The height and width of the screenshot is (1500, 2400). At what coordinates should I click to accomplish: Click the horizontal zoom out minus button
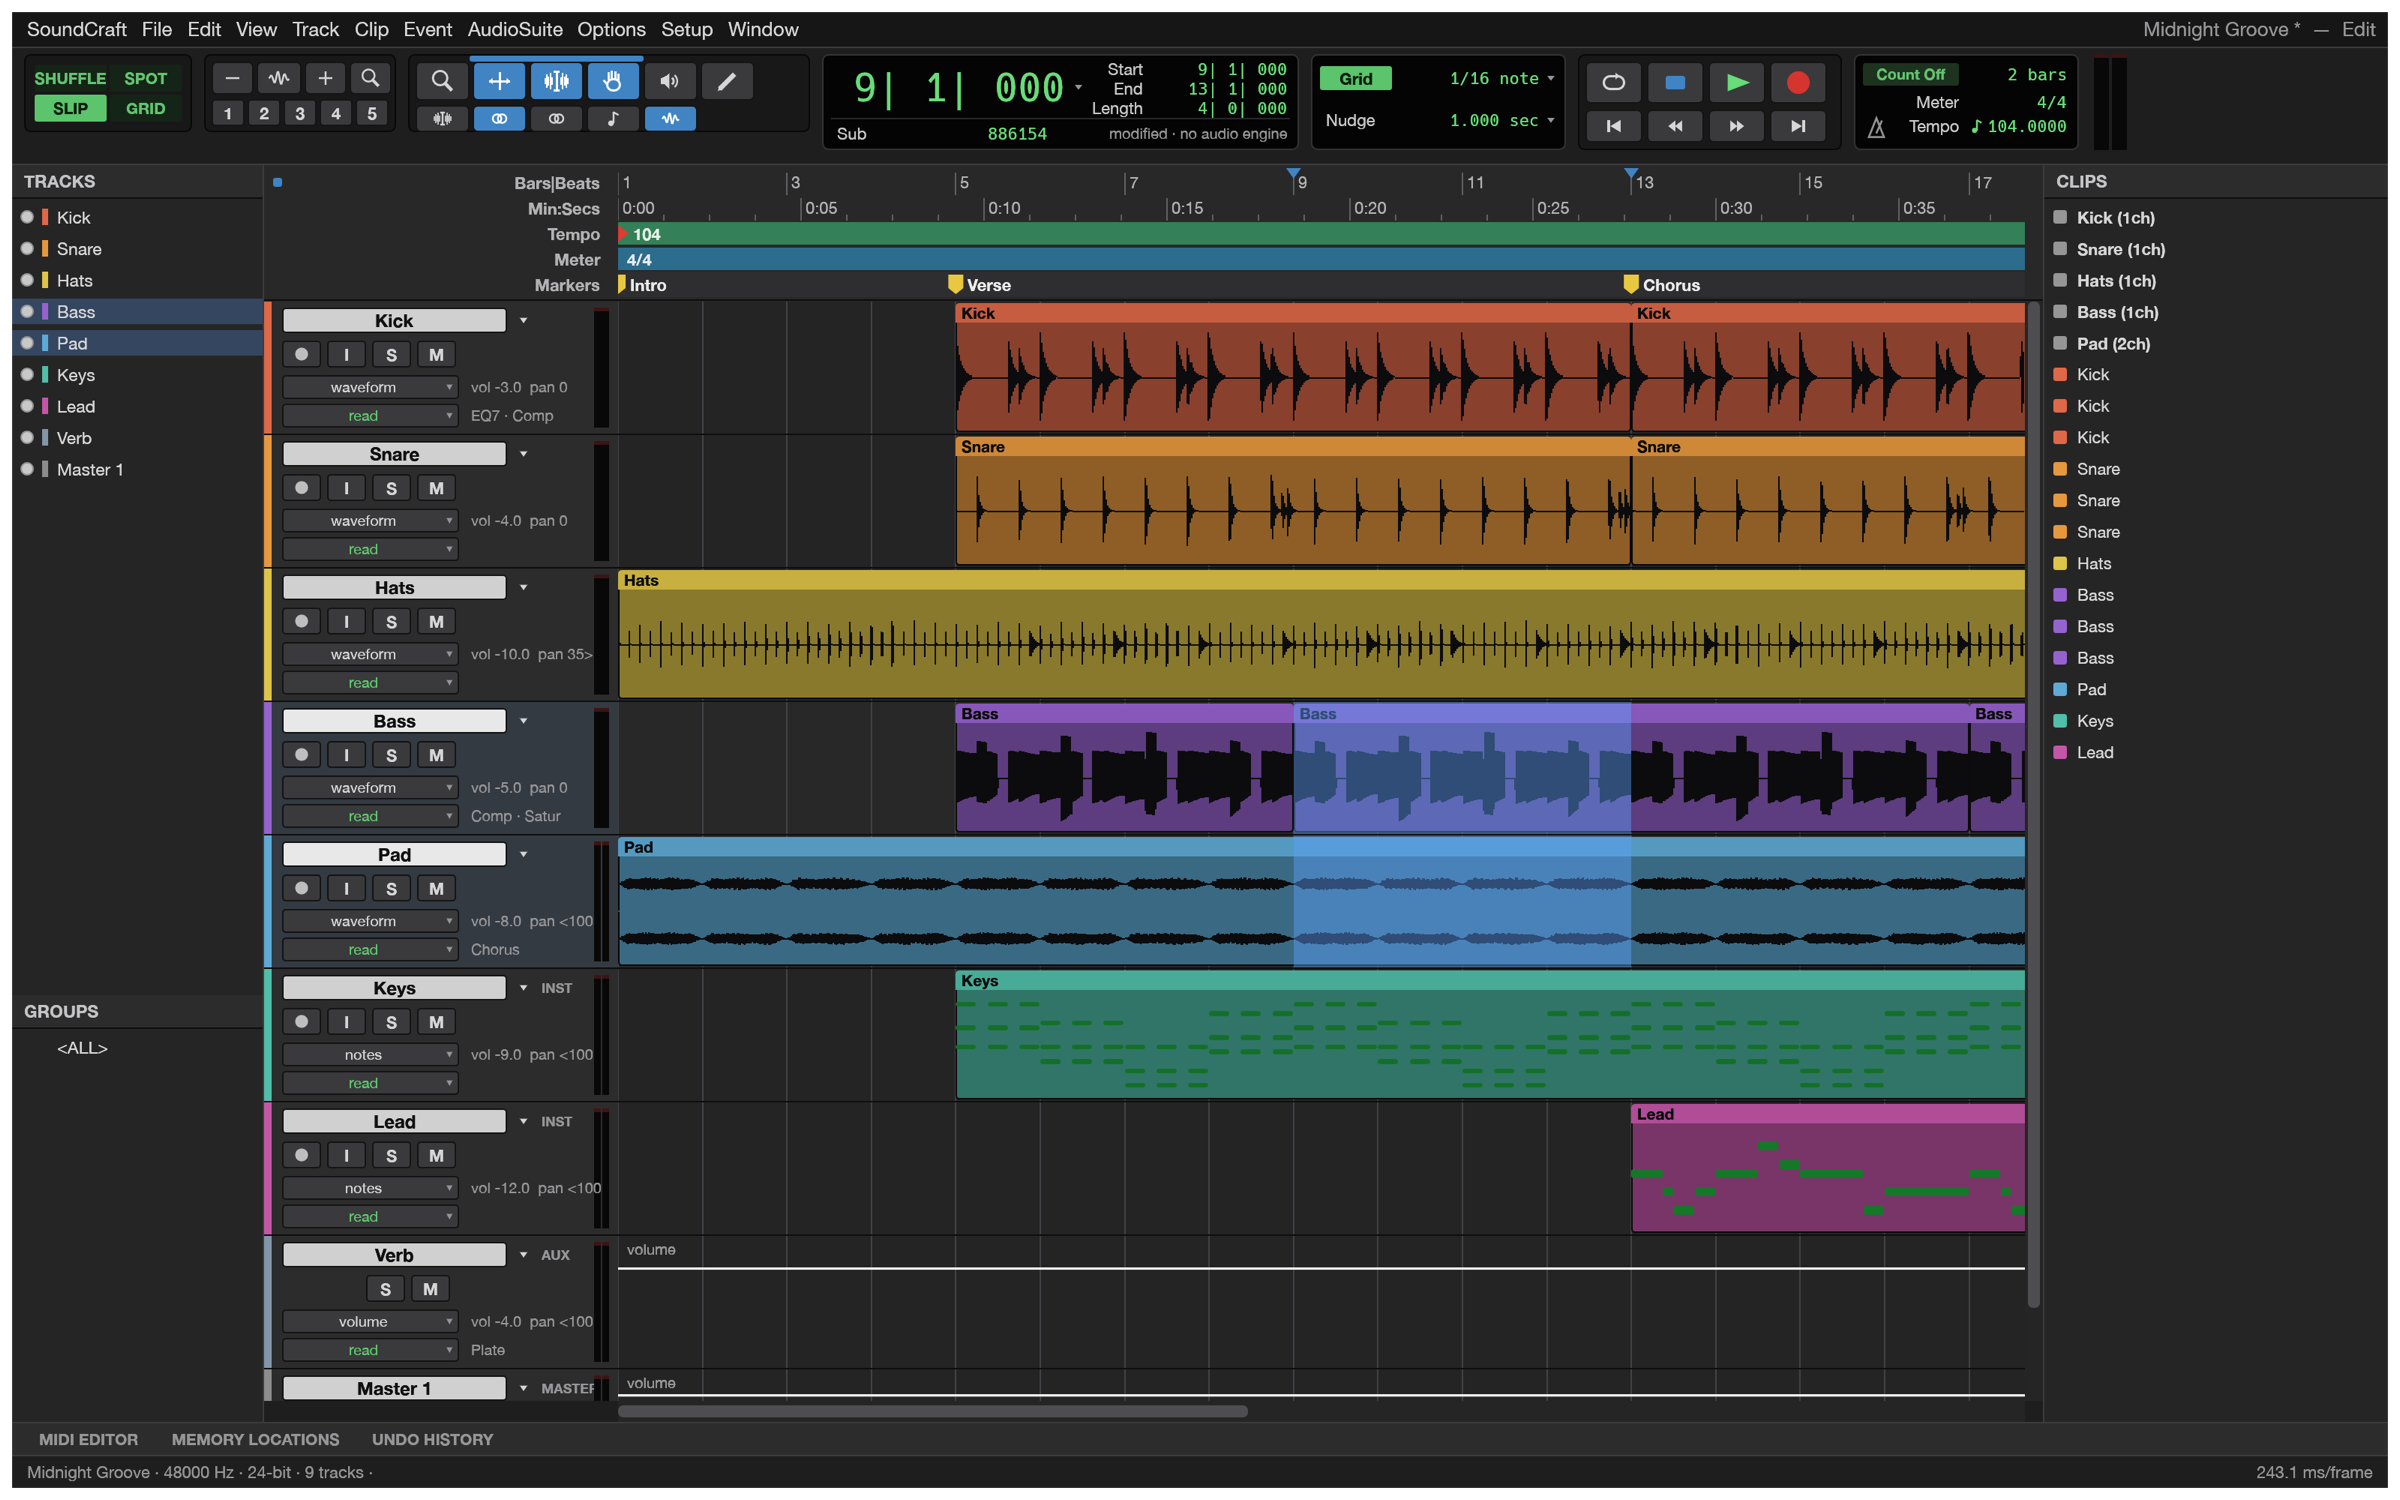pyautogui.click(x=232, y=78)
